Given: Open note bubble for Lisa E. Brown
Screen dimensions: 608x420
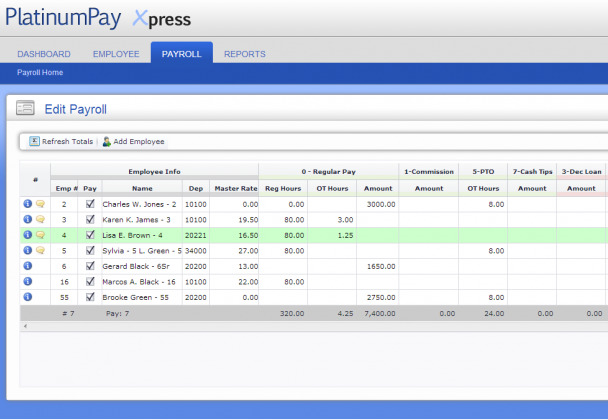Looking at the screenshot, I should click(x=40, y=235).
